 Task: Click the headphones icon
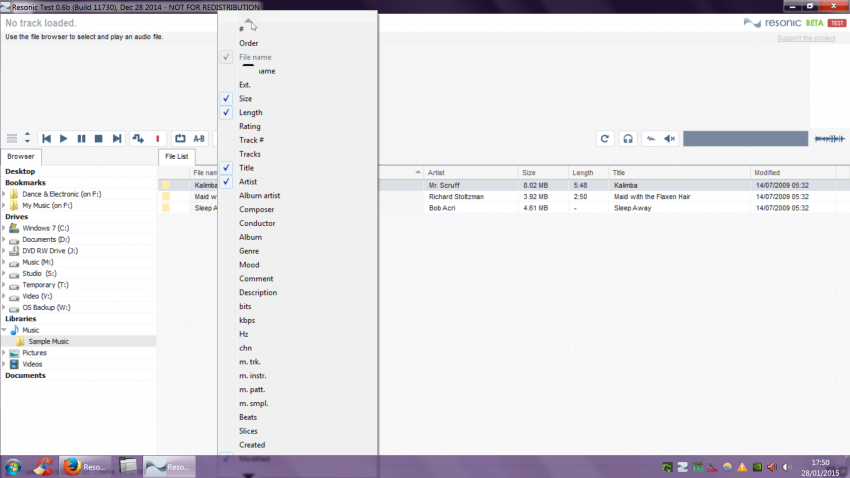point(628,139)
